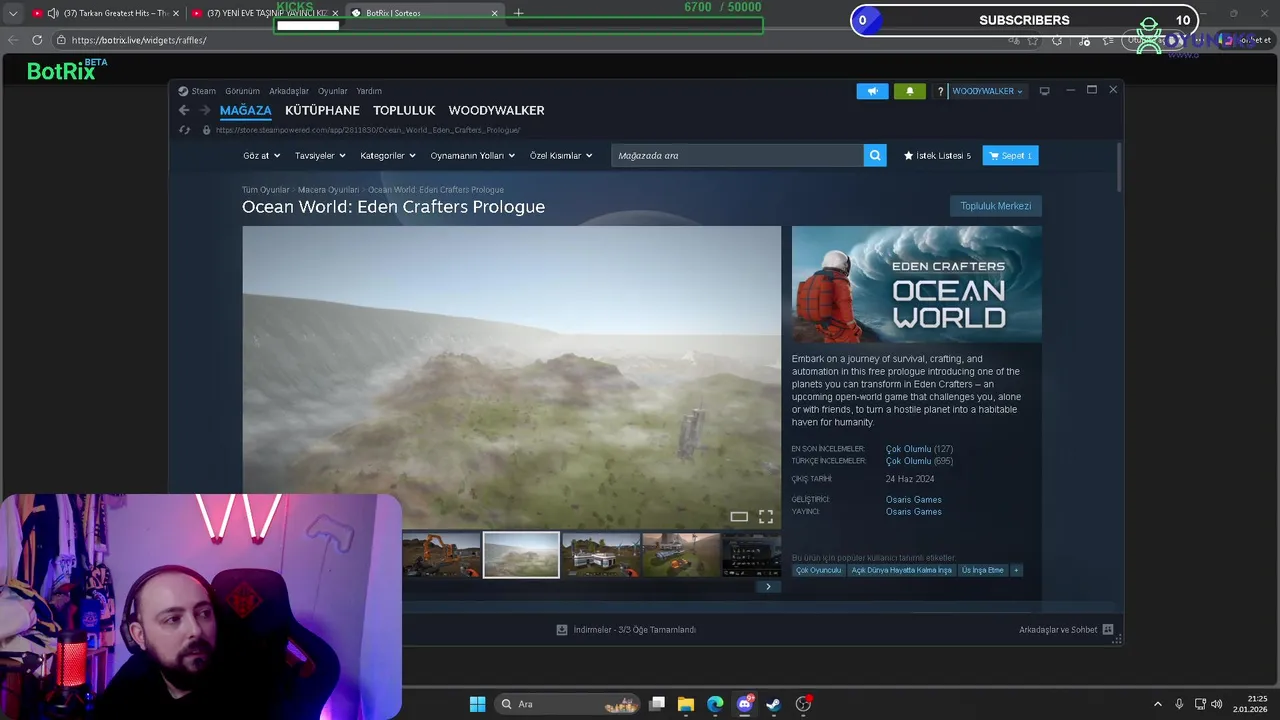The height and width of the screenshot is (720, 1280).
Task: Switch Steam to Big Picture monitor icon
Action: point(1044,91)
